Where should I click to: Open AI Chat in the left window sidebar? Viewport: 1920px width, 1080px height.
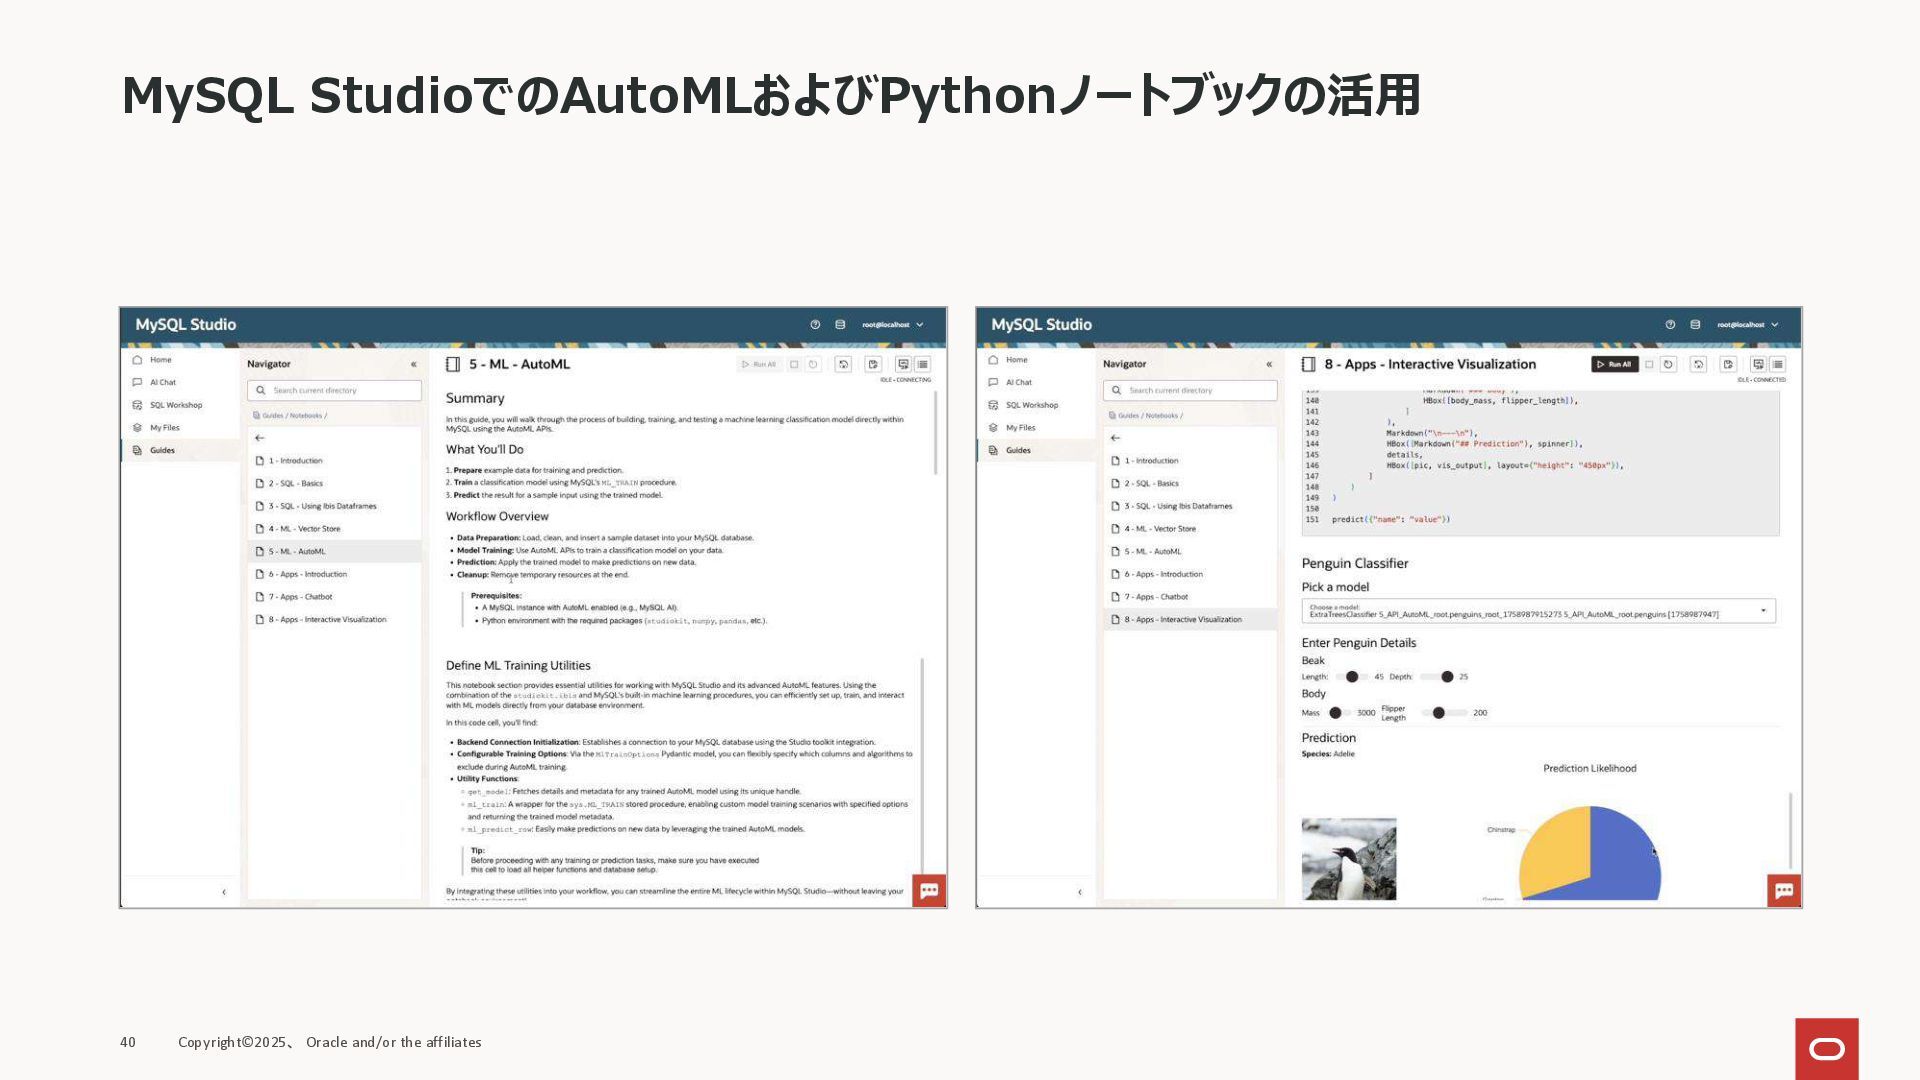coord(163,383)
